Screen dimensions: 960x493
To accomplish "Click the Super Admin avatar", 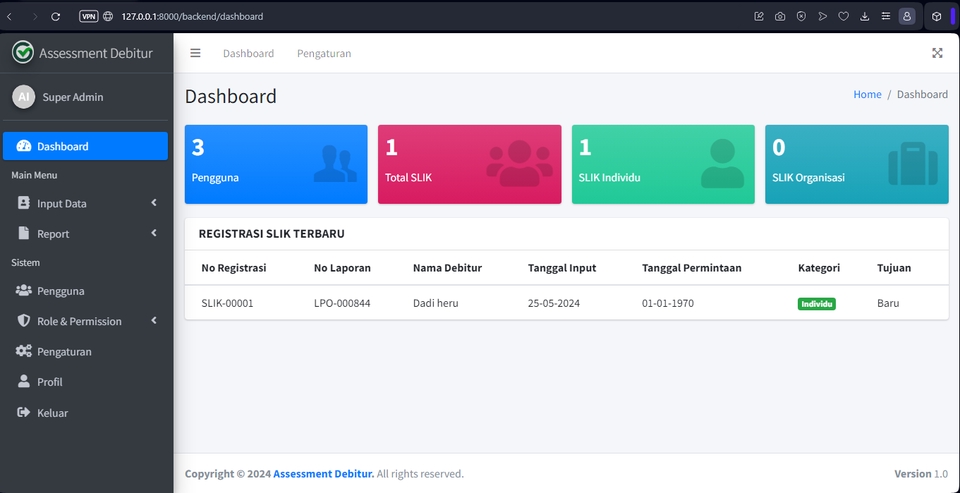I will click(23, 97).
